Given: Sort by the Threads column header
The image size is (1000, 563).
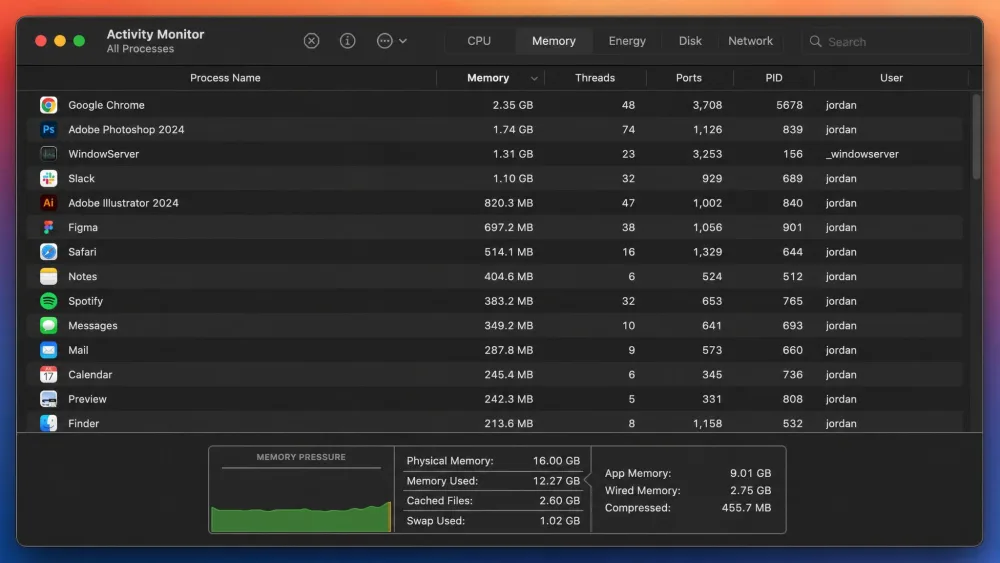Looking at the screenshot, I should click(595, 78).
